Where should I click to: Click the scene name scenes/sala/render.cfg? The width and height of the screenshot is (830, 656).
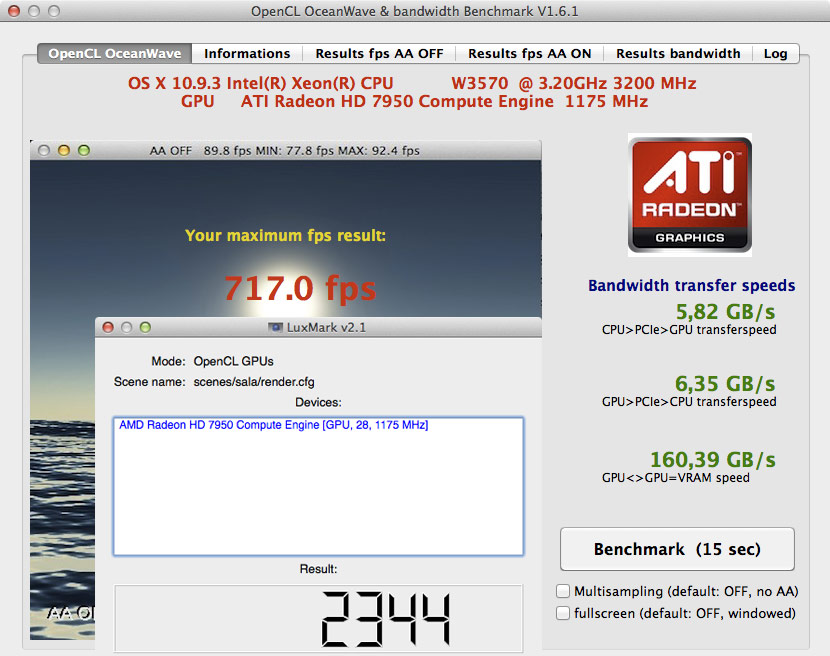point(254,382)
